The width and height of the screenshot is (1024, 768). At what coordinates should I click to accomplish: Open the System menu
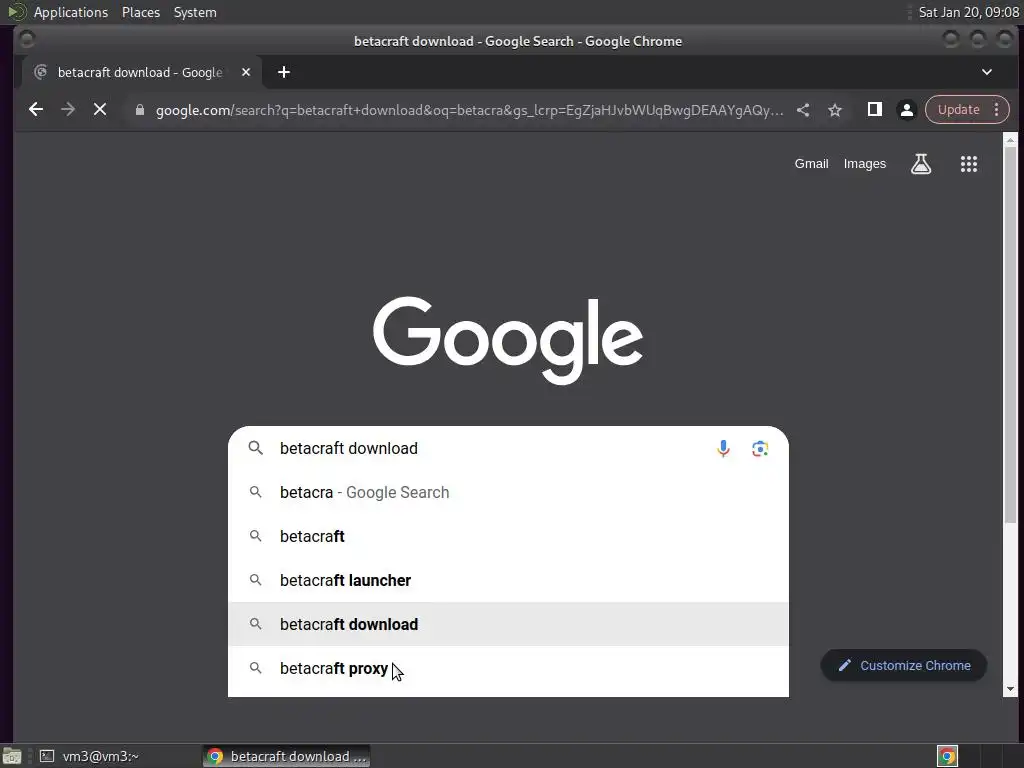pos(195,12)
